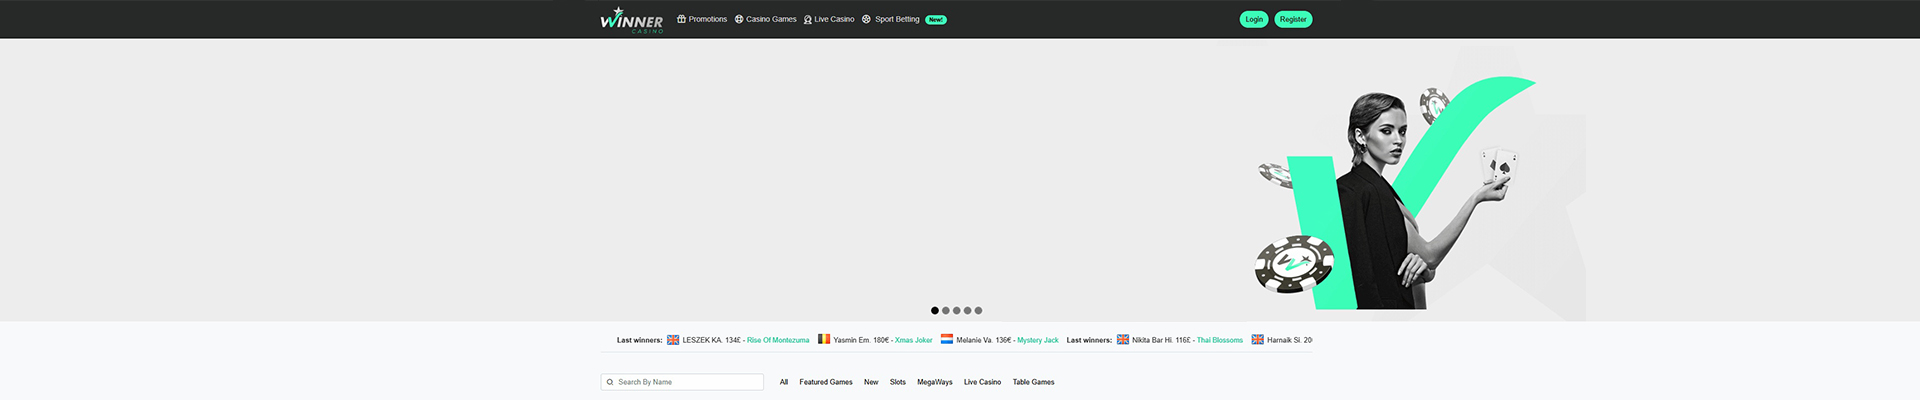Viewport: 1920px width, 400px height.
Task: Click the Winner Casino logo
Action: pos(631,20)
